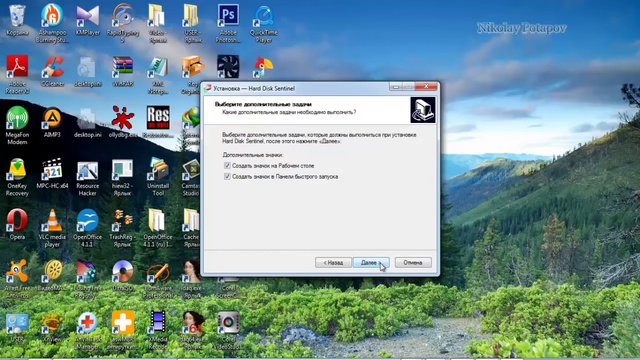
Task: Minimize the Hard Disk Sentinel setup window
Action: 395,86
